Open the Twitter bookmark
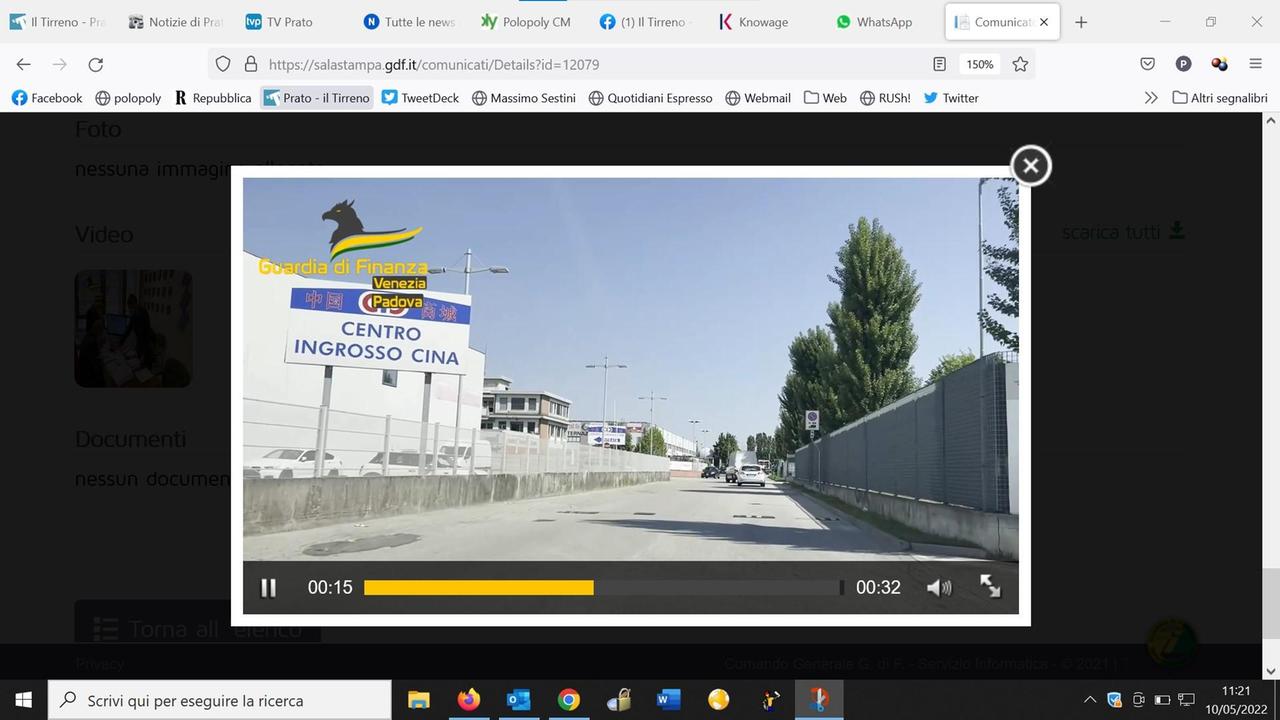Image resolution: width=1280 pixels, height=720 pixels. pyautogui.click(x=951, y=98)
